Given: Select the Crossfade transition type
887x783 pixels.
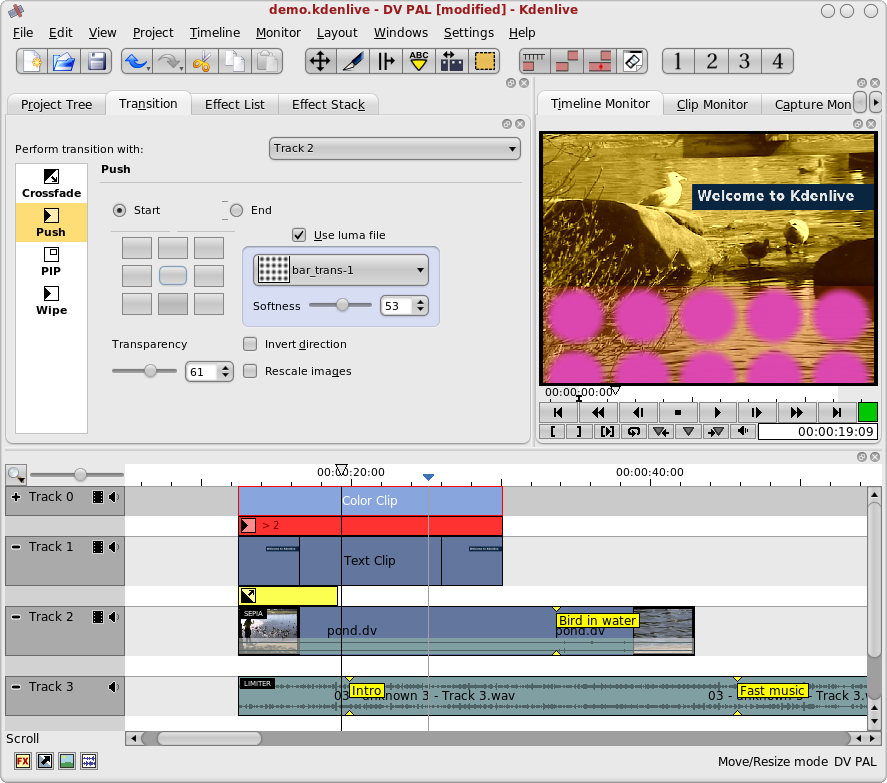Looking at the screenshot, I should 51,184.
